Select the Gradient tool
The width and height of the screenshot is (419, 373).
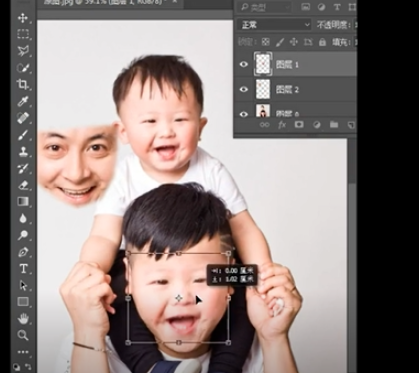(23, 202)
